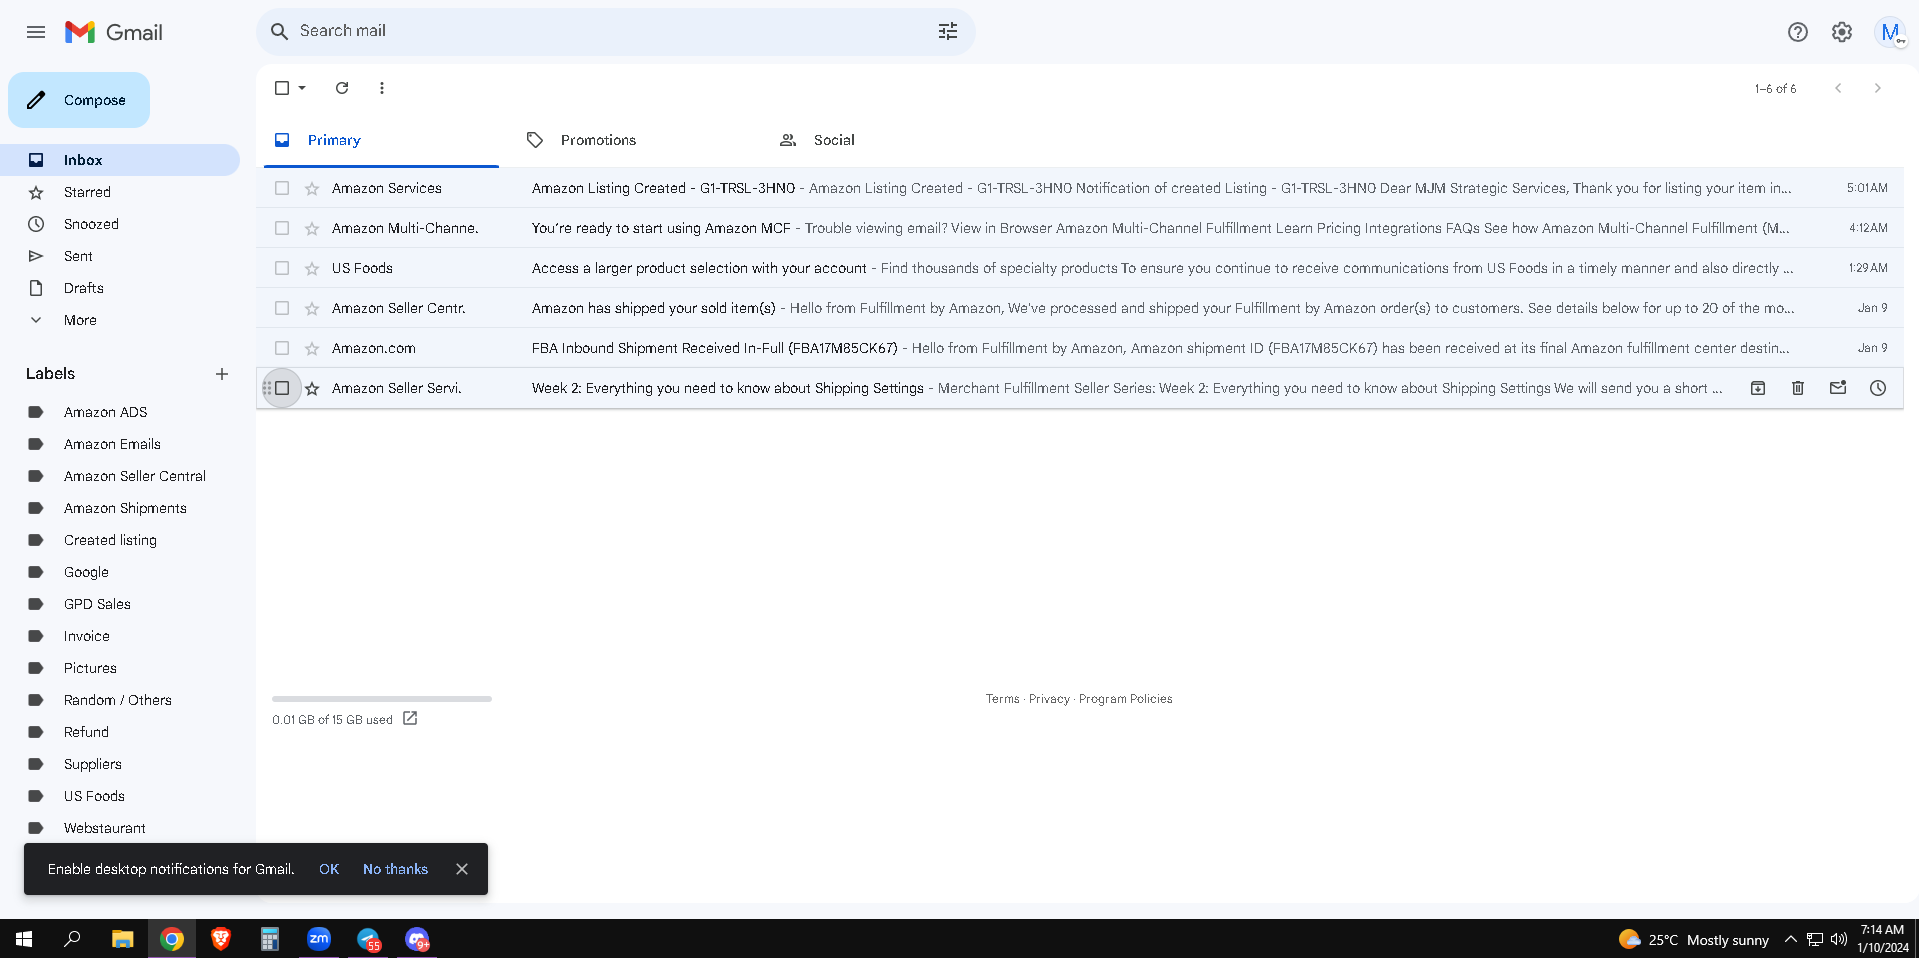Image resolution: width=1919 pixels, height=958 pixels.
Task: Open storage management link icon
Action: point(410,718)
